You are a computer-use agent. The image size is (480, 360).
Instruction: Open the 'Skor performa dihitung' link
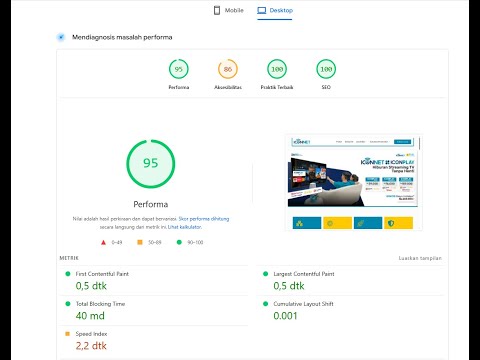click(x=204, y=219)
